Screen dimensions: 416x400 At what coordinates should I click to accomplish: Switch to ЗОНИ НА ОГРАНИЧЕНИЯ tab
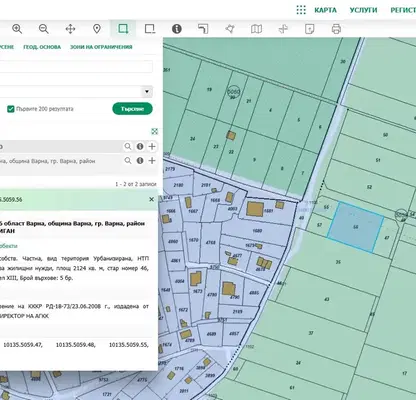tap(101, 47)
